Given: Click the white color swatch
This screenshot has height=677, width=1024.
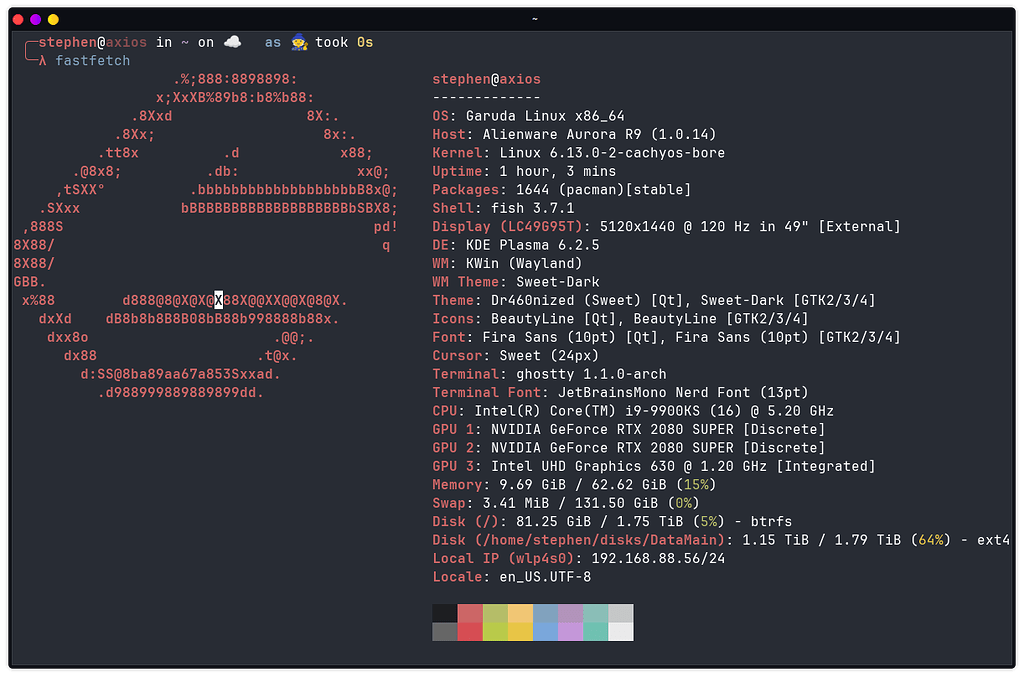Looking at the screenshot, I should coord(621,631).
